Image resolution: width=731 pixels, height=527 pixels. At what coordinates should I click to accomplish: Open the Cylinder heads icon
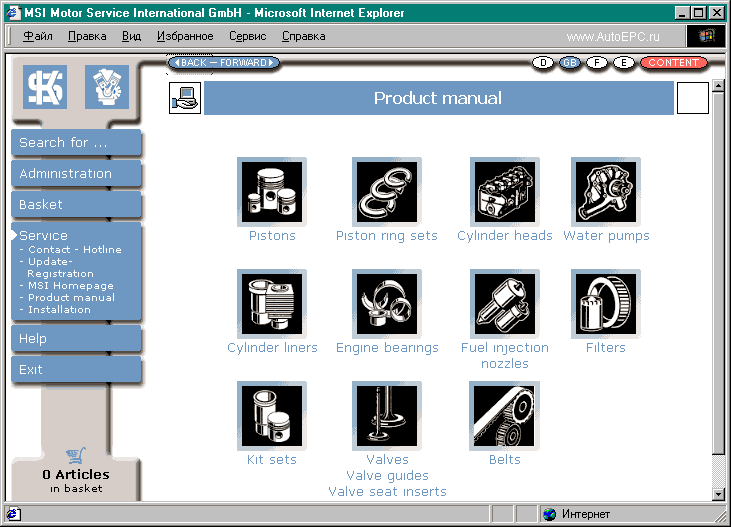click(505, 192)
